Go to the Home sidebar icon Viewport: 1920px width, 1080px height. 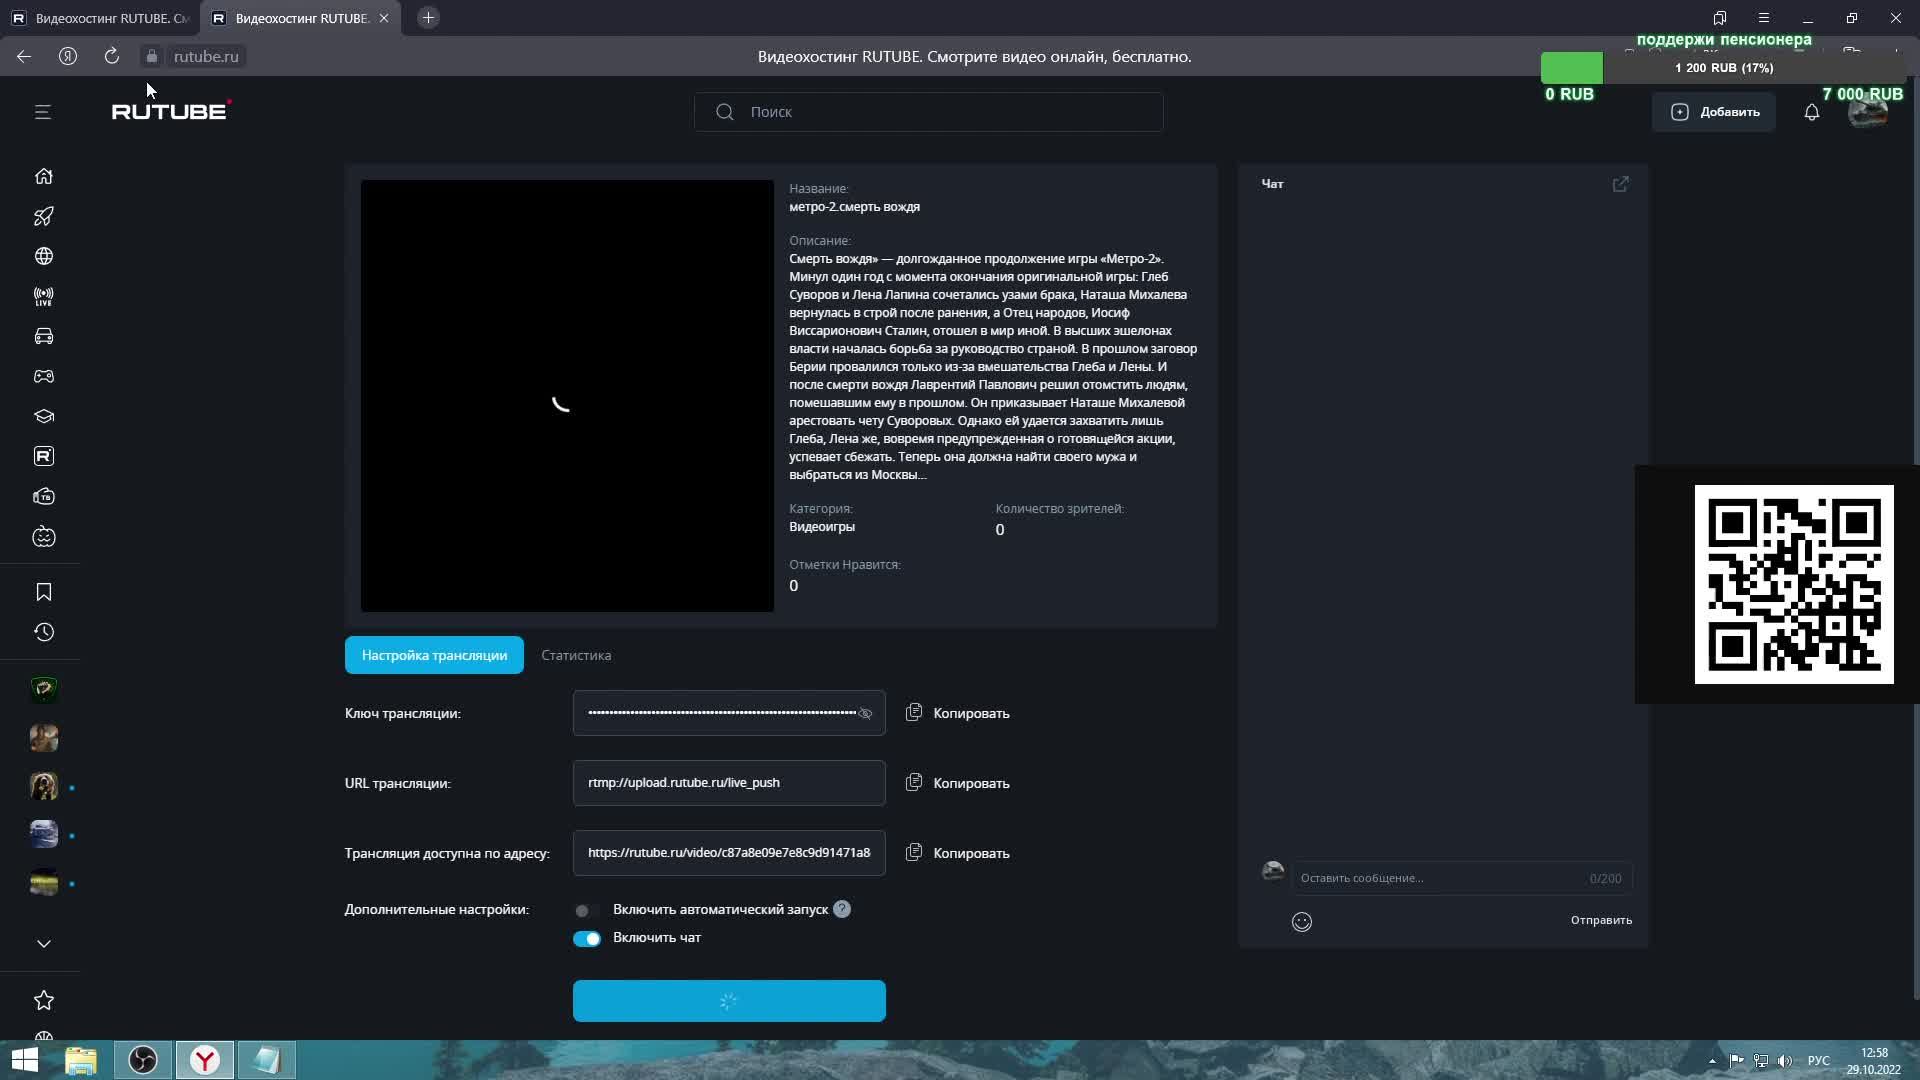[44, 176]
